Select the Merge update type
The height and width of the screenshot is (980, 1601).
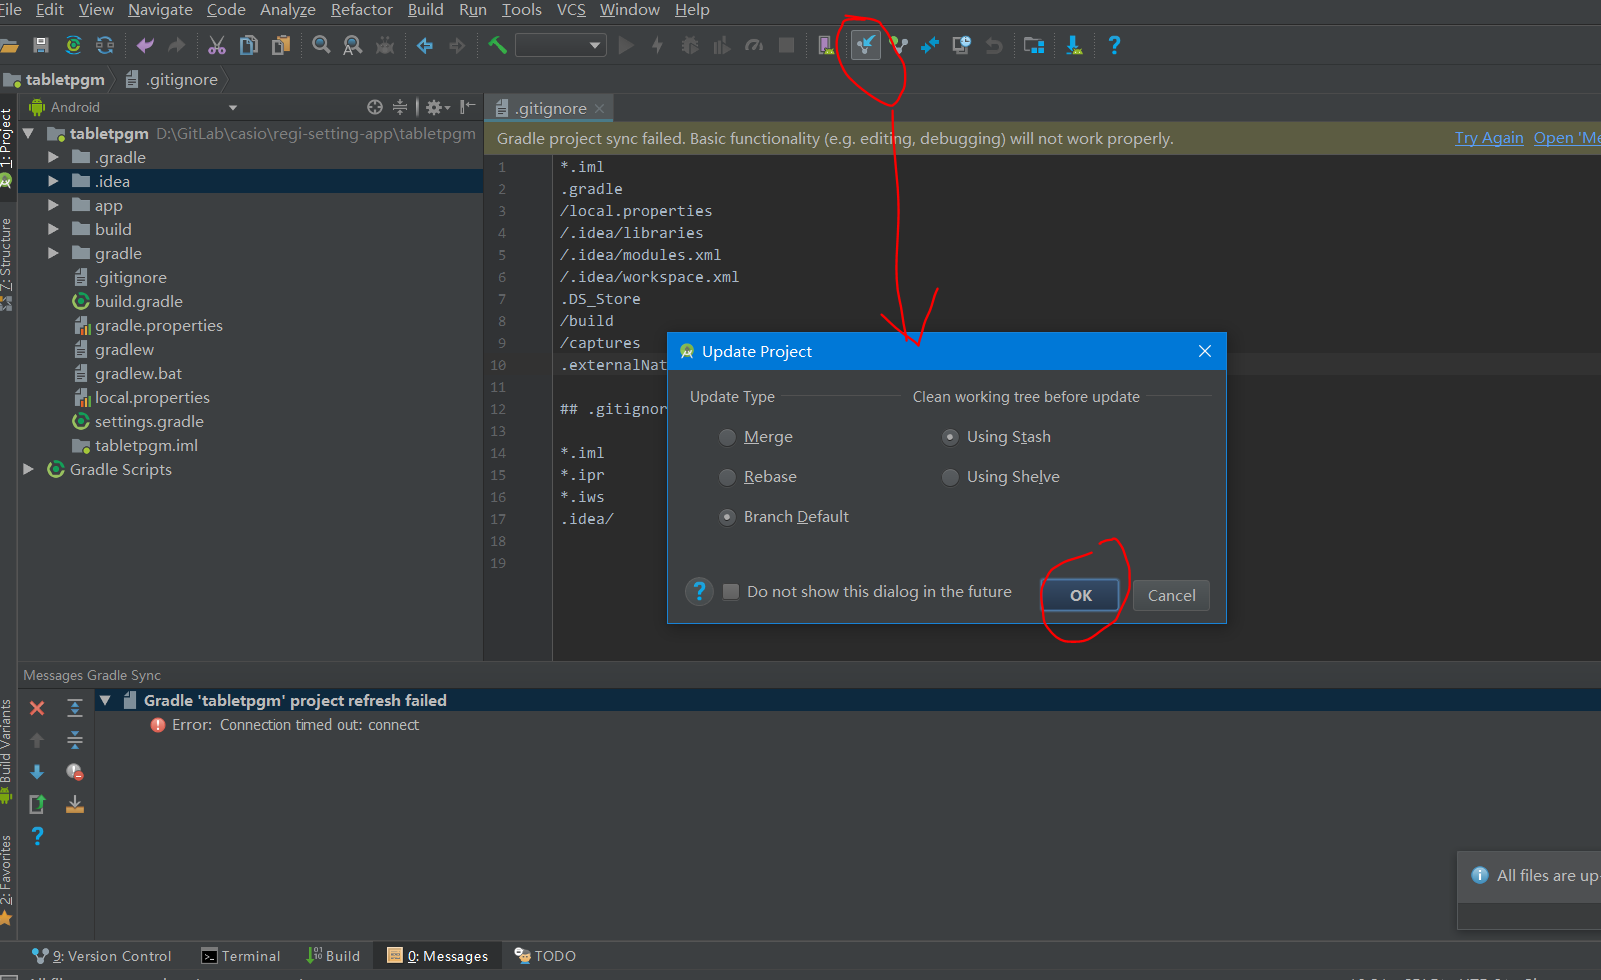727,437
